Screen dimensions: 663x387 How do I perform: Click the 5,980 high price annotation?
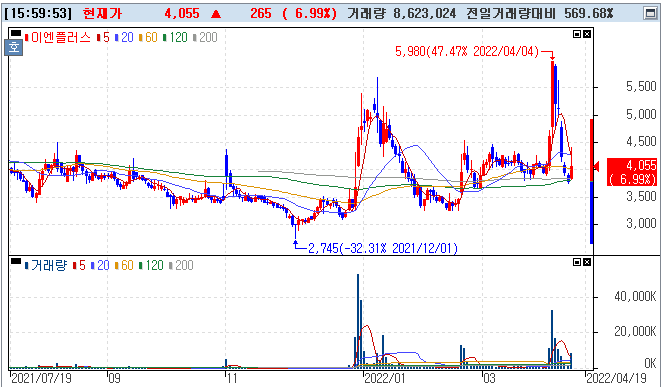tap(467, 52)
